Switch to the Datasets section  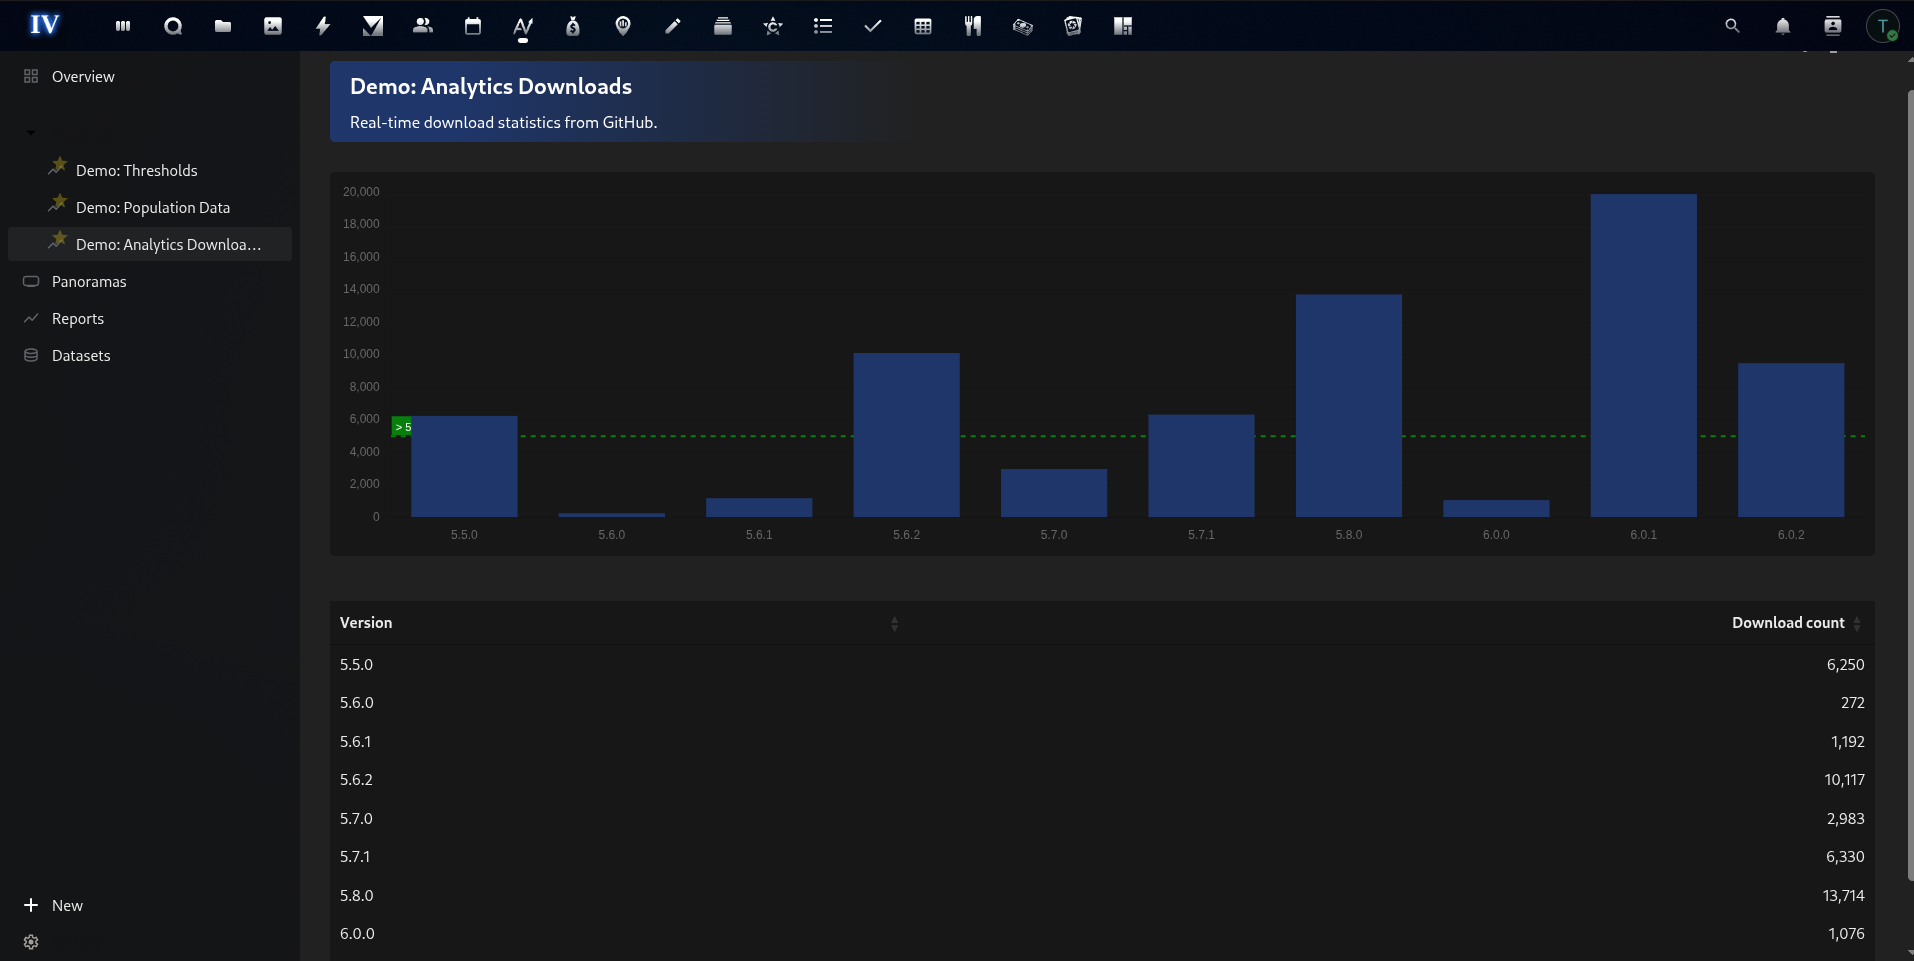click(80, 355)
